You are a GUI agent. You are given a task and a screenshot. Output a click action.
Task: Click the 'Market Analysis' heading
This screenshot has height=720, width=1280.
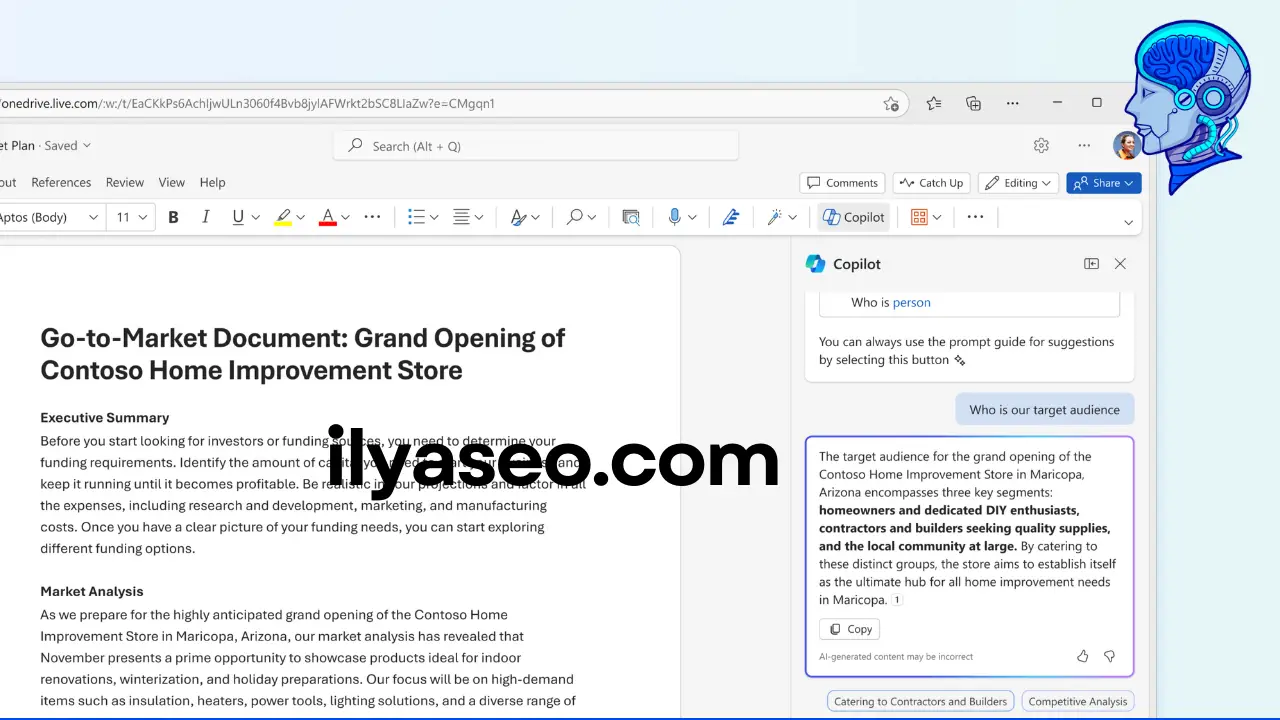[92, 592]
